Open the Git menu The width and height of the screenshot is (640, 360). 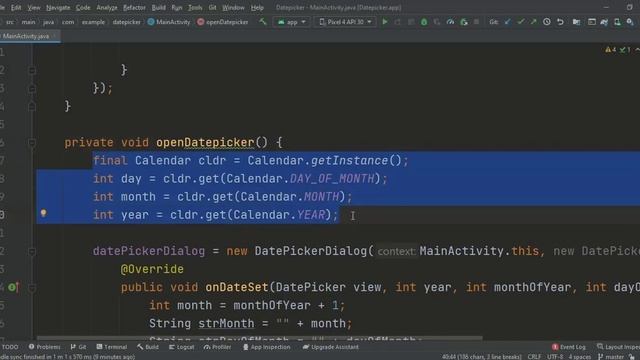(x=212, y=7)
